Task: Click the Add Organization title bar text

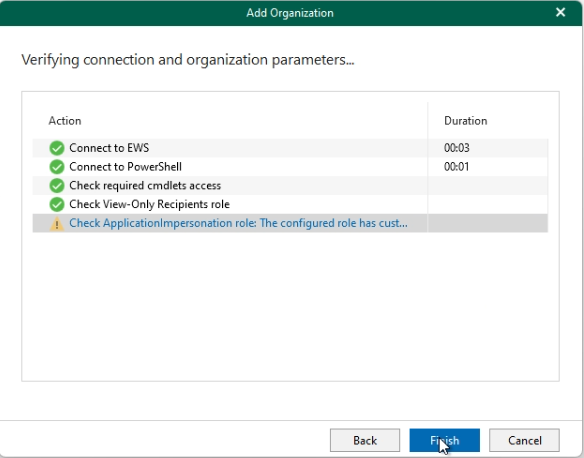Action: click(290, 13)
